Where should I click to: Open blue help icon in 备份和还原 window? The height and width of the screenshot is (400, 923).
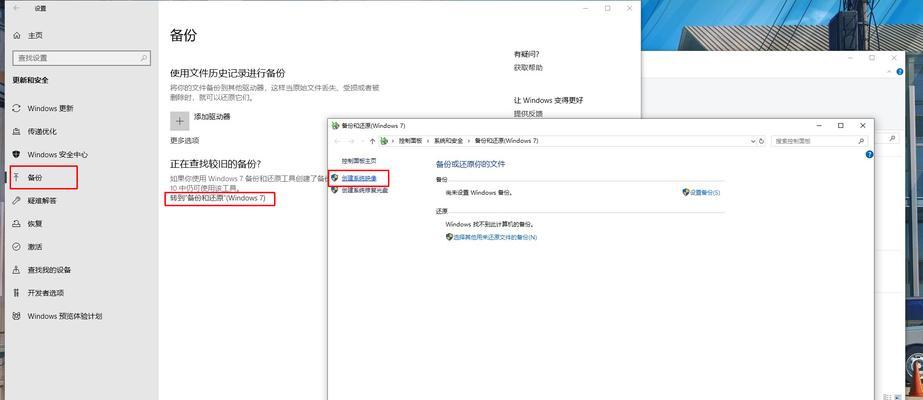tap(869, 155)
